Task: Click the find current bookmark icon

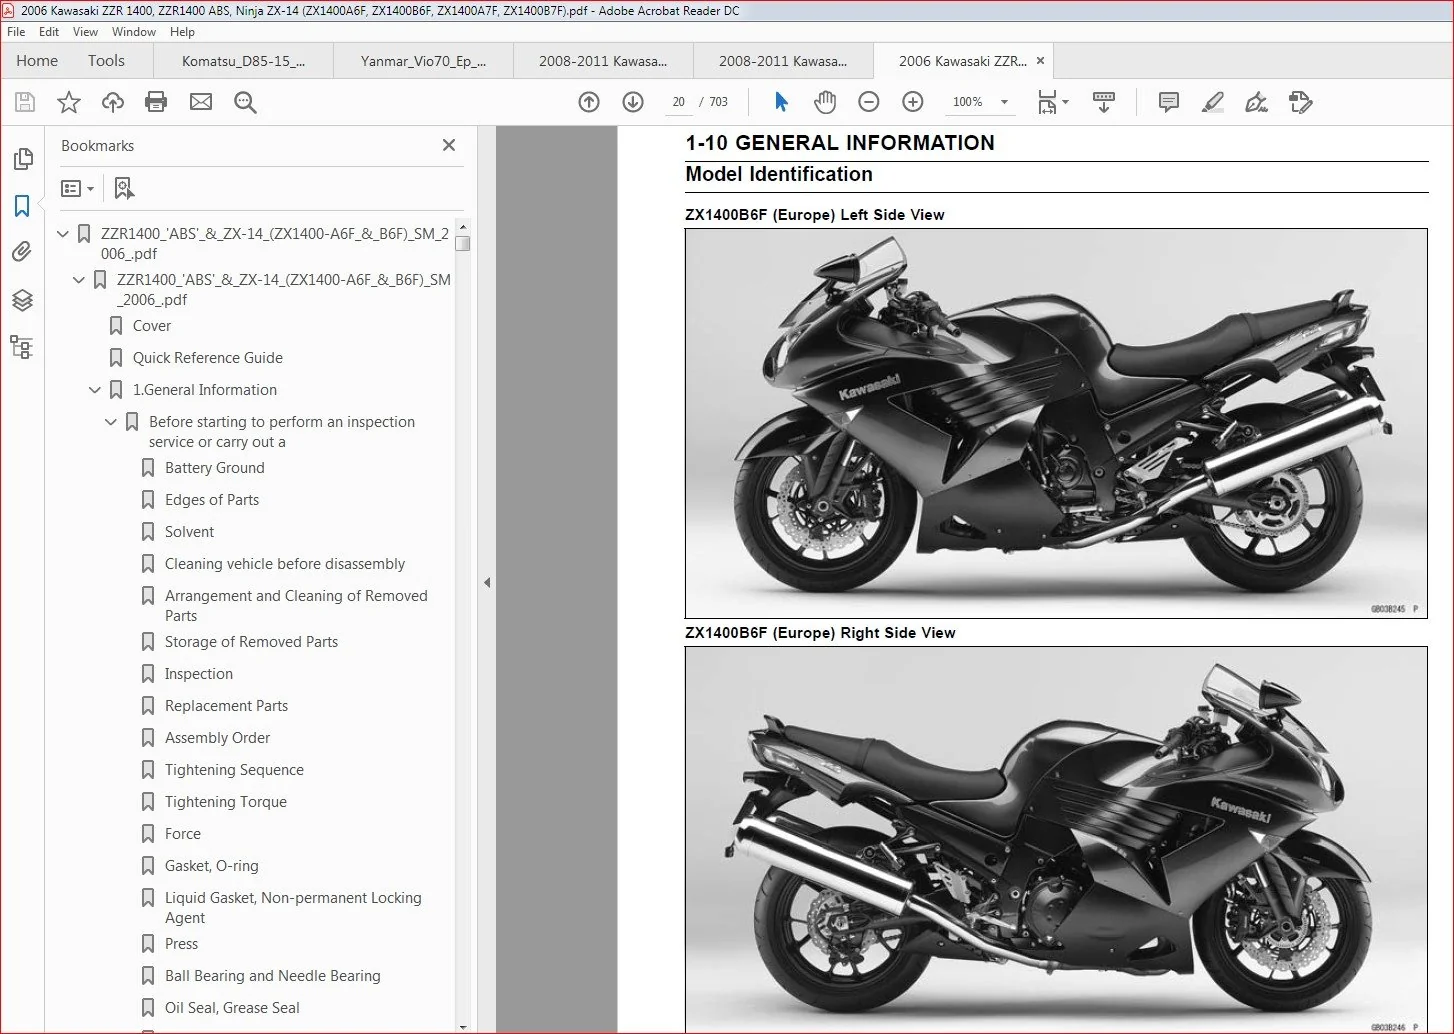Action: coord(124,188)
